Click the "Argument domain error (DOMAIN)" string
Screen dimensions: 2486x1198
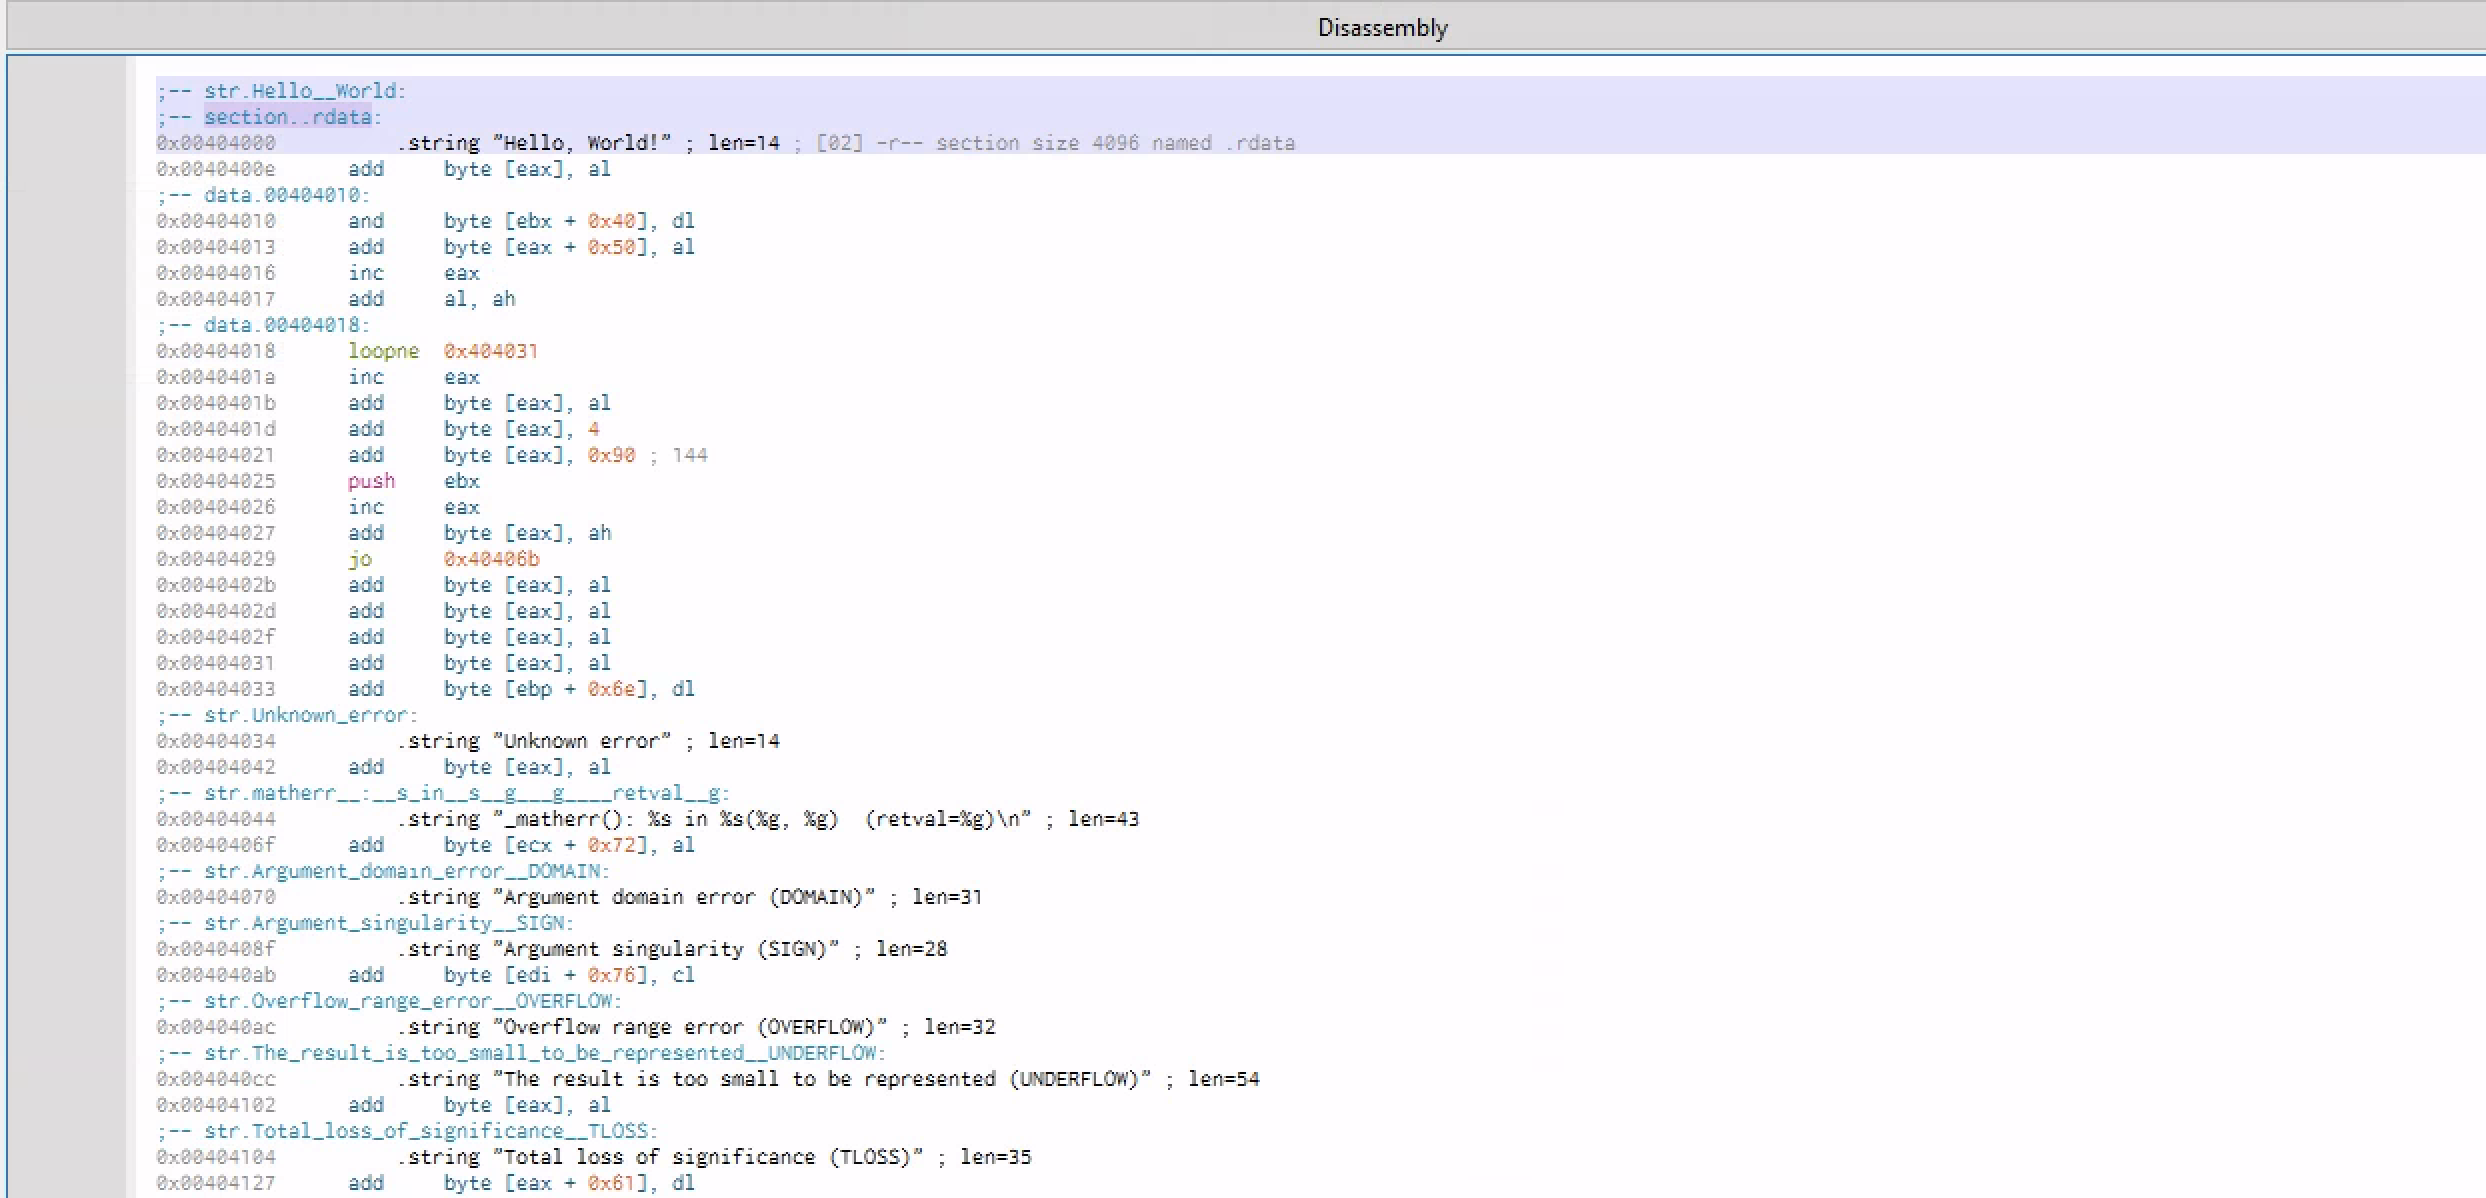pos(684,897)
